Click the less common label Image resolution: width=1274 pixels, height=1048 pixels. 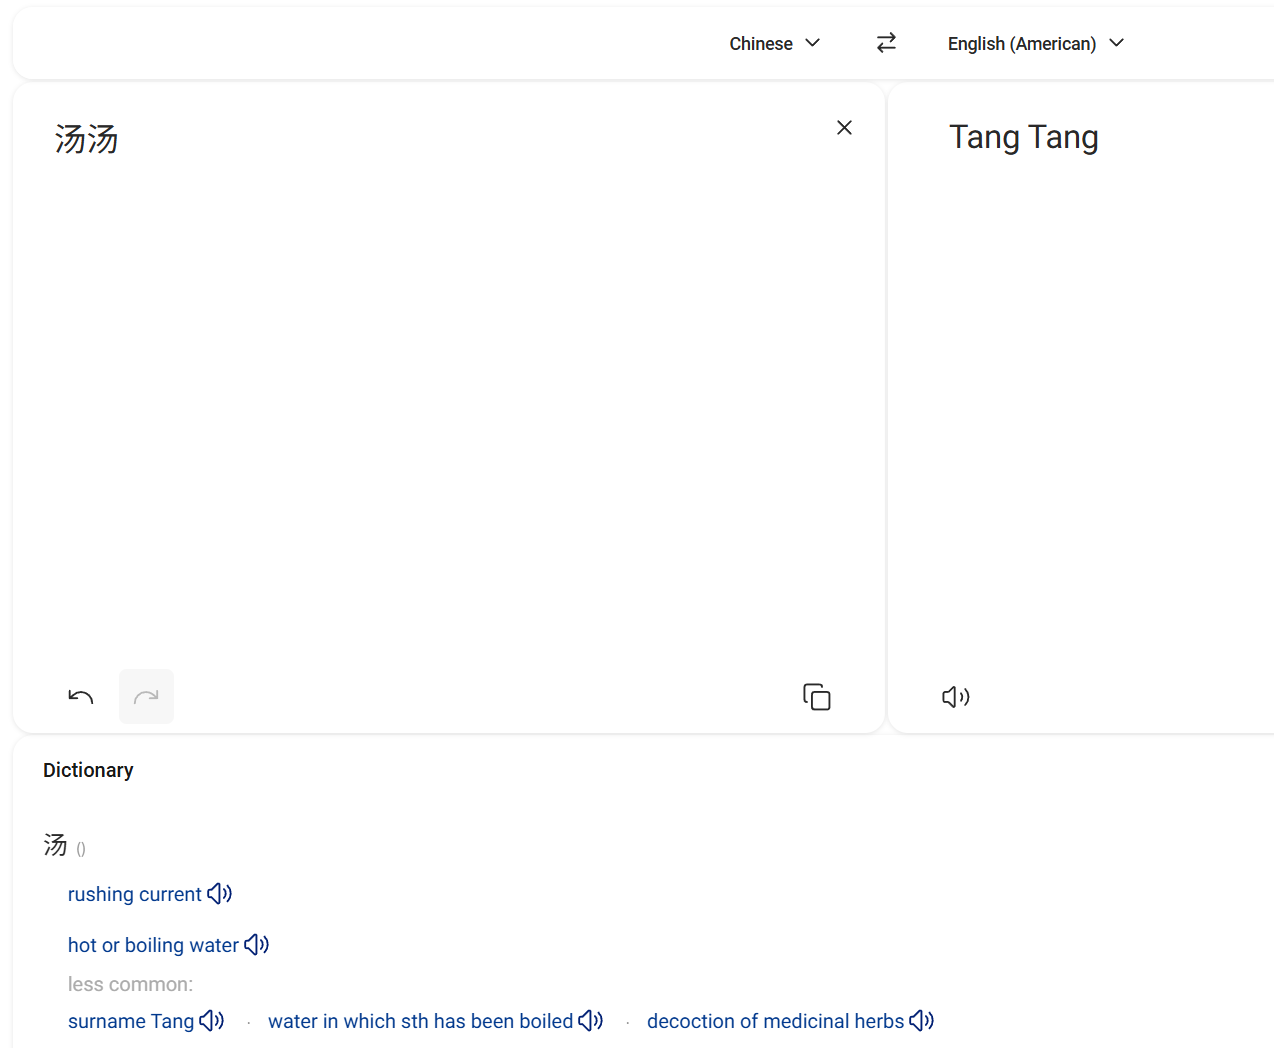(130, 984)
